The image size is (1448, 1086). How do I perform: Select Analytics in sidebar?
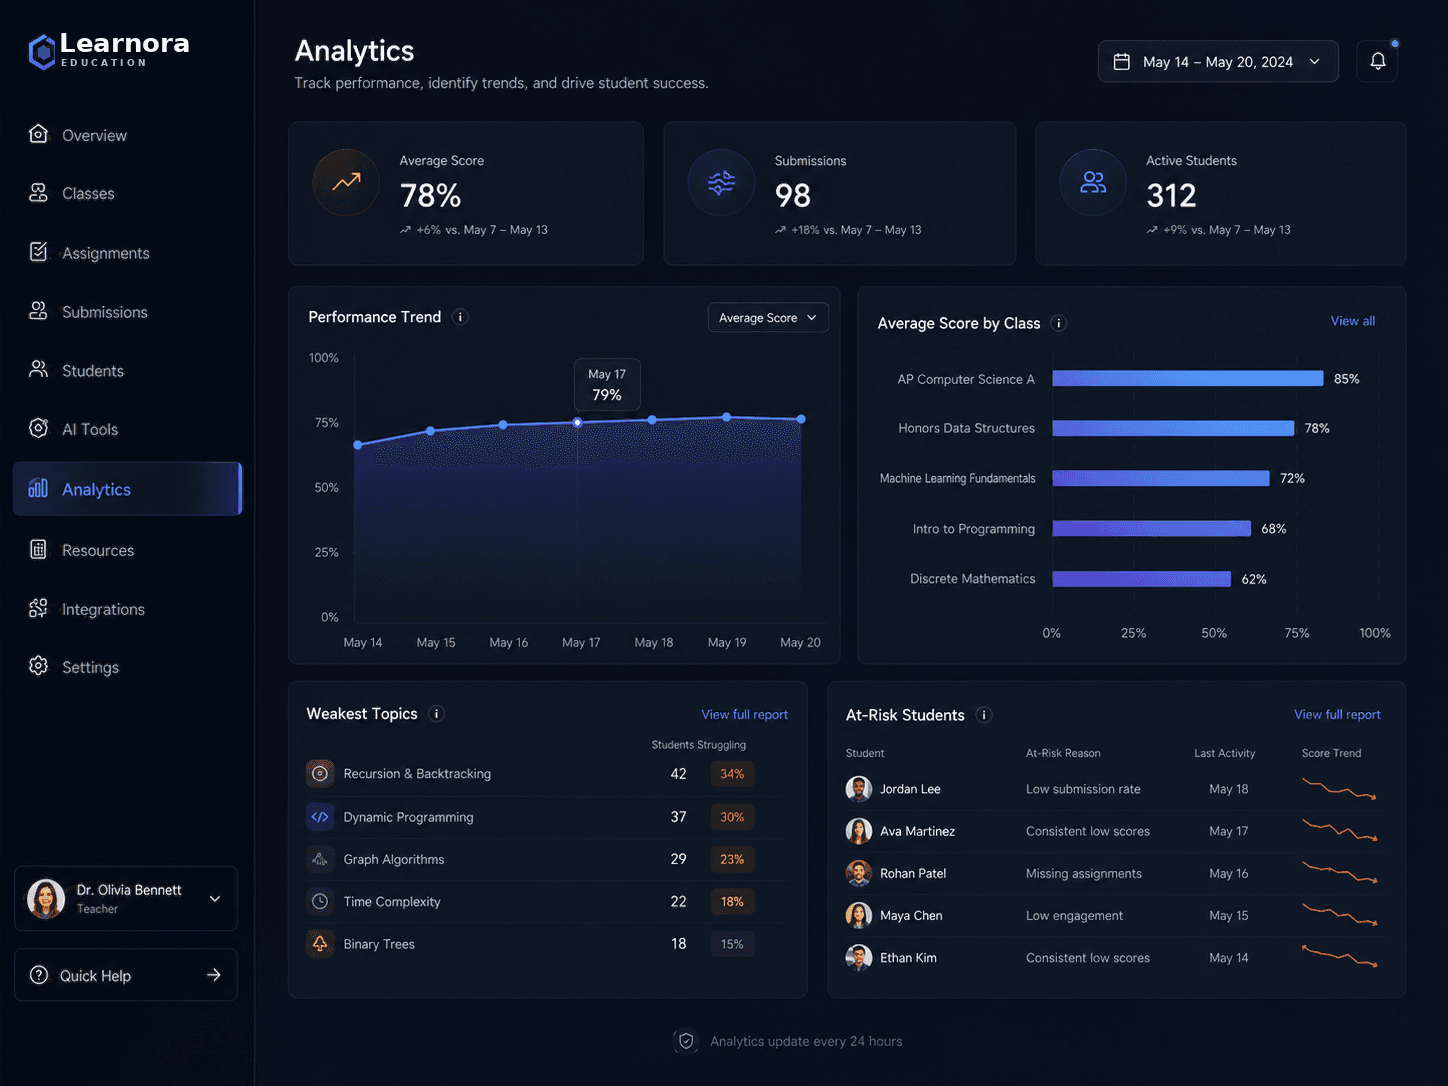127,489
